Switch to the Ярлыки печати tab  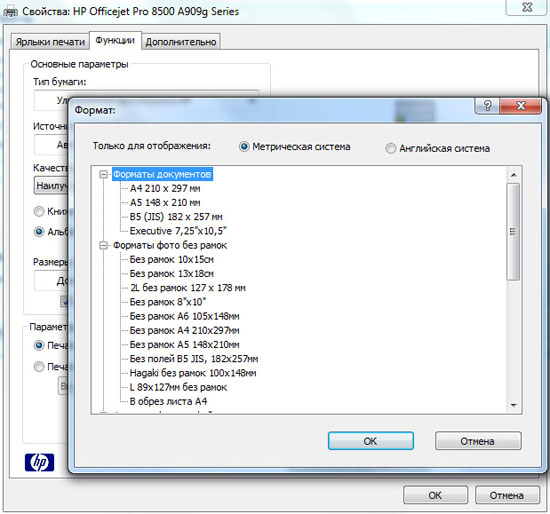tap(50, 42)
